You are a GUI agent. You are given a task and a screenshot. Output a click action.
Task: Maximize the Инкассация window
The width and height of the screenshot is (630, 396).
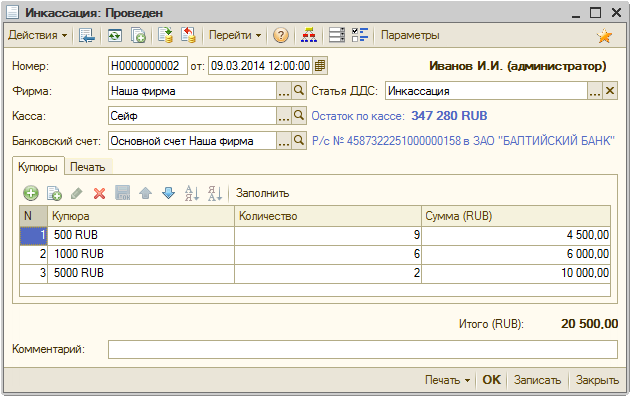[x=595, y=13]
